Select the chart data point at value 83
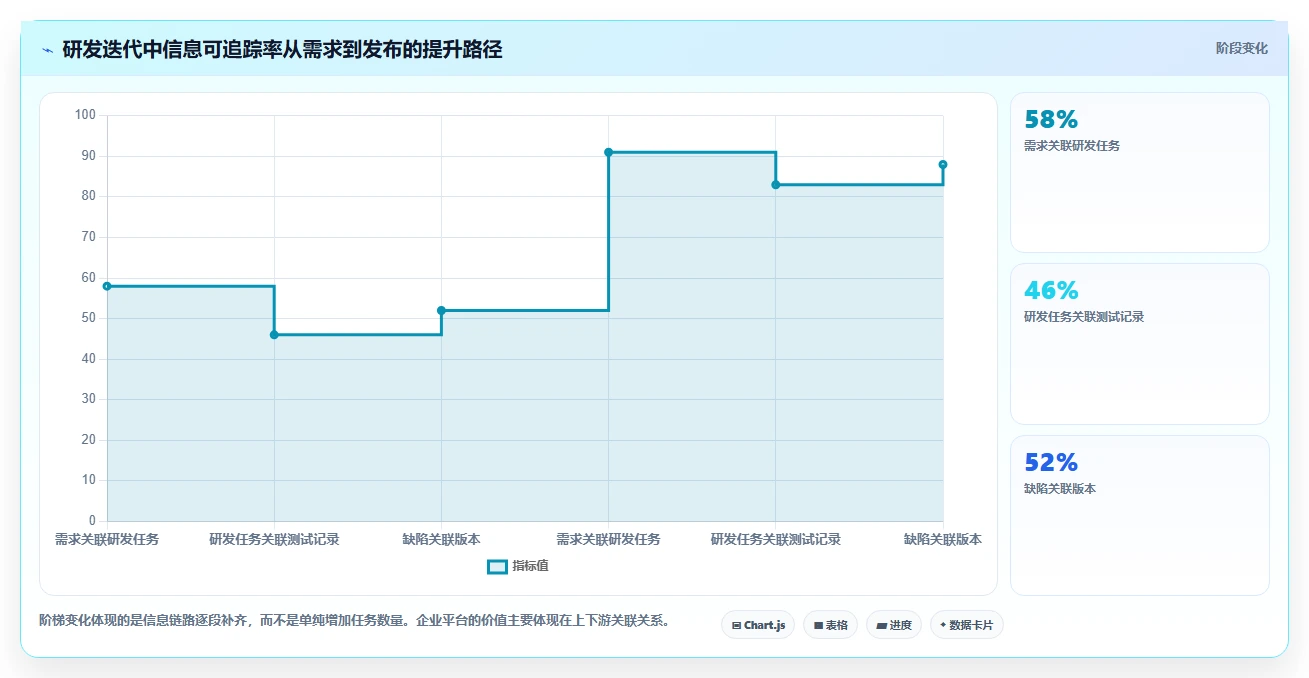The width and height of the screenshot is (1309, 678). [776, 184]
